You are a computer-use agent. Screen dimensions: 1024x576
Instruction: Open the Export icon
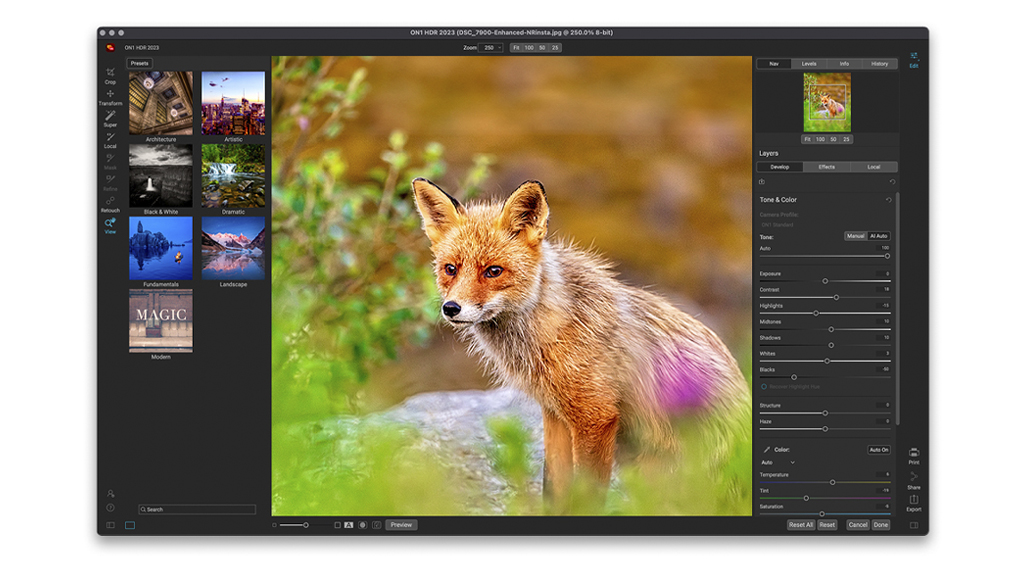914,501
